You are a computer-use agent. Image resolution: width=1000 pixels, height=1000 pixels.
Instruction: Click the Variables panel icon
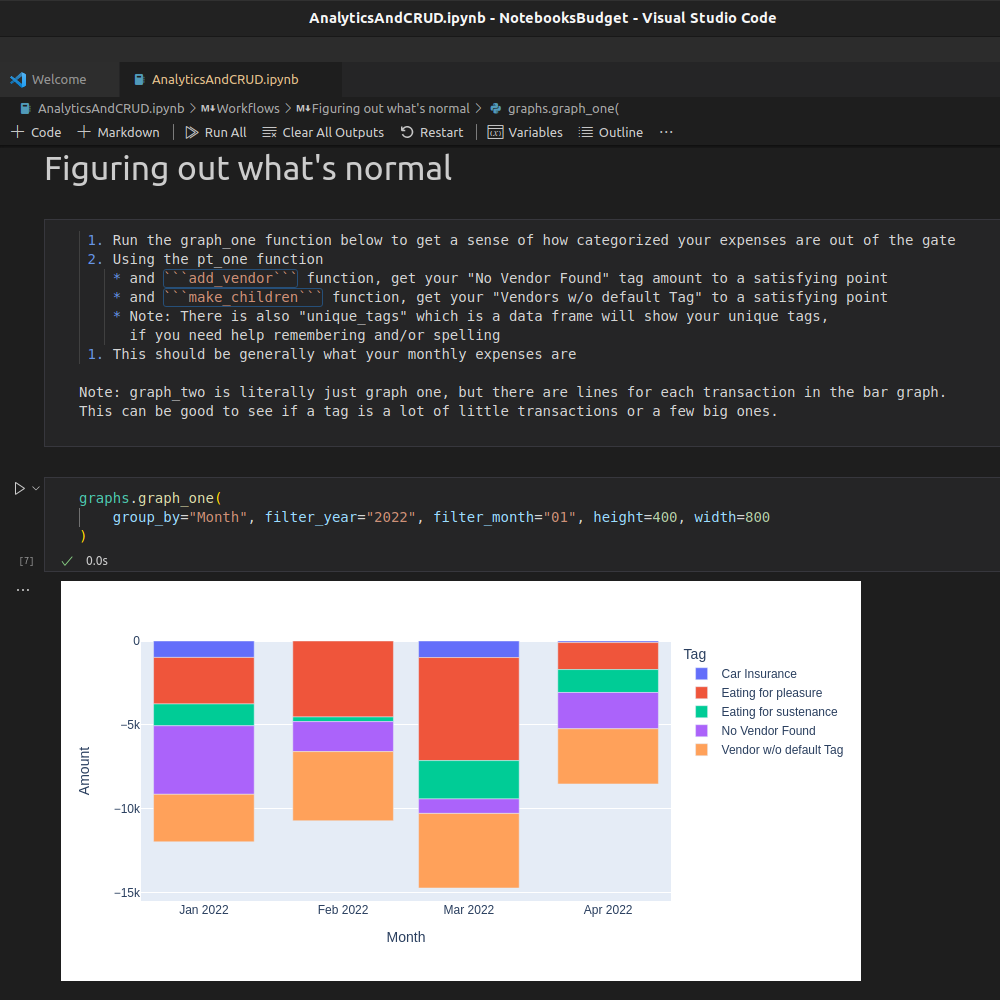(495, 133)
